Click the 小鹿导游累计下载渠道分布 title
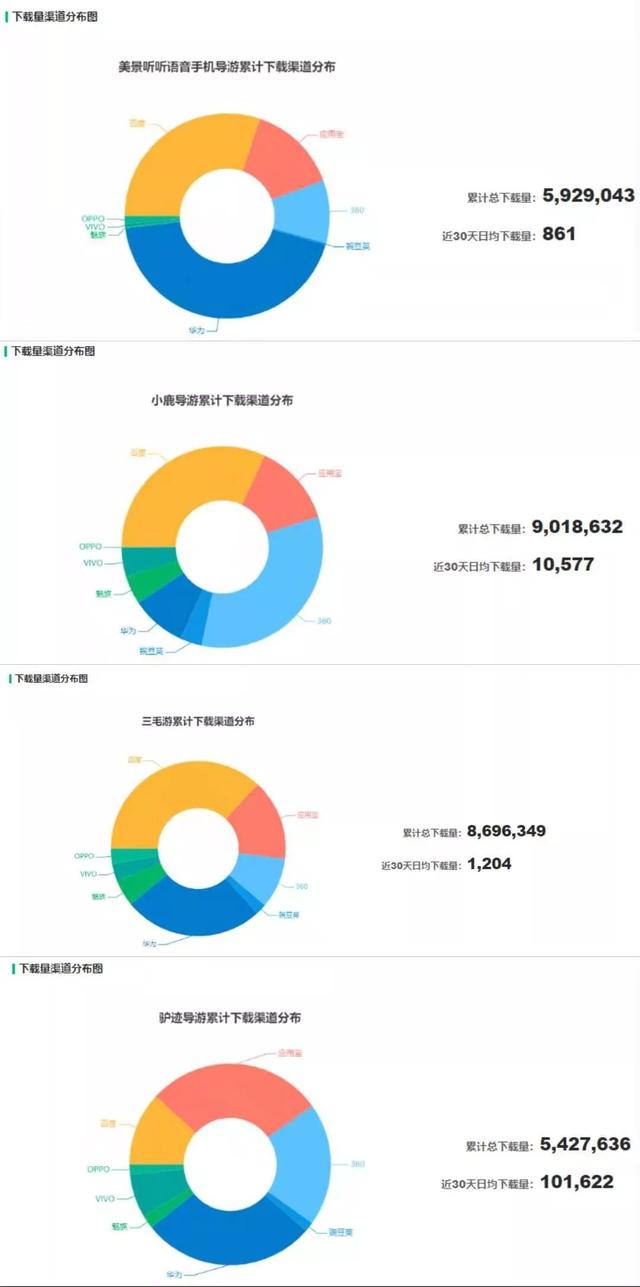The width and height of the screenshot is (640, 1287). point(222,400)
